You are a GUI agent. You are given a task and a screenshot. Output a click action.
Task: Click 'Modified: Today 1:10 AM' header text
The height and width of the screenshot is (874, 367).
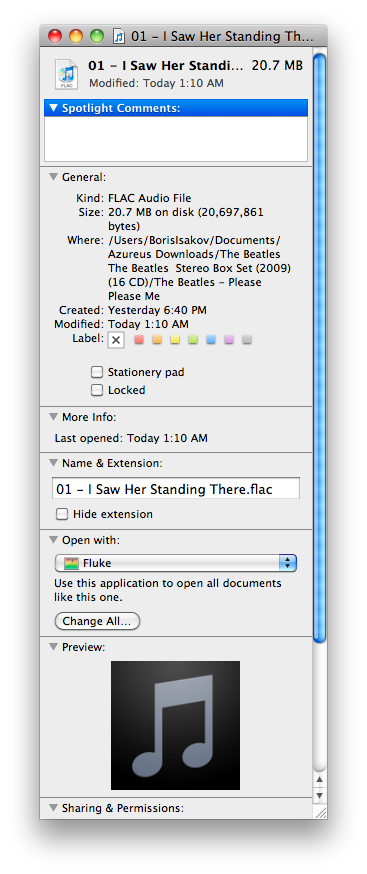tap(156, 84)
